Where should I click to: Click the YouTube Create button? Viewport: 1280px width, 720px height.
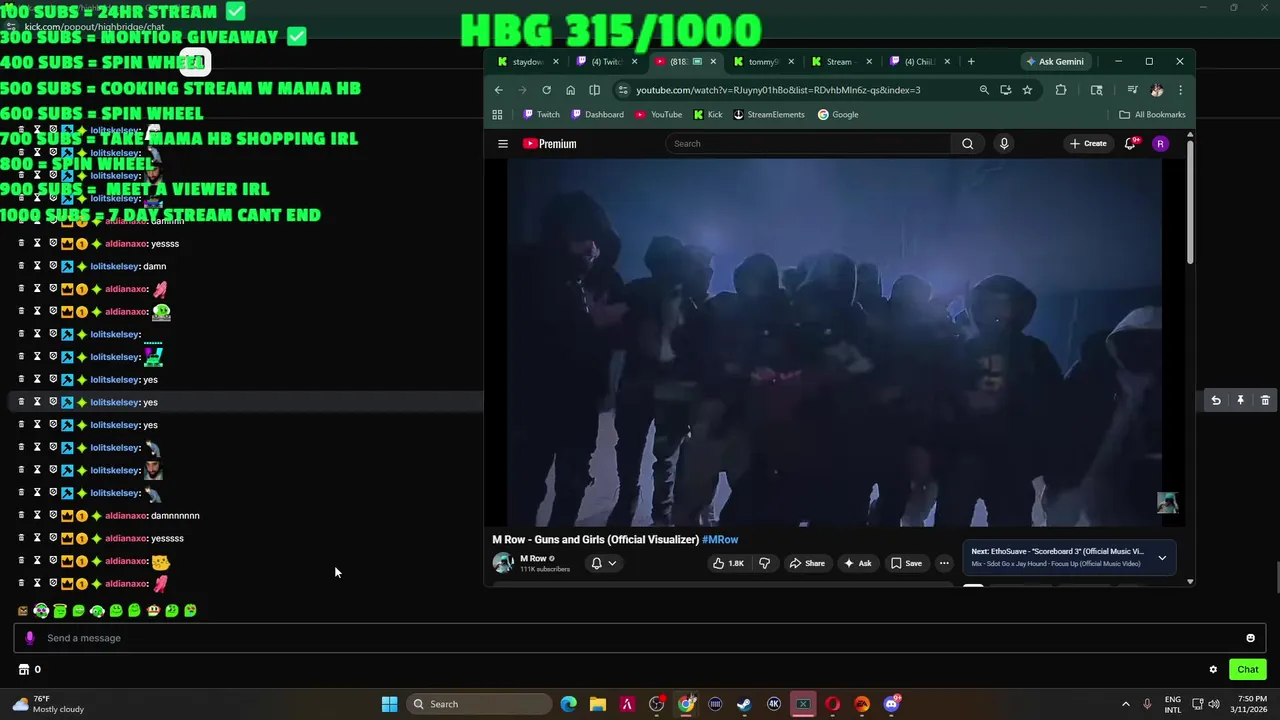click(x=1088, y=144)
